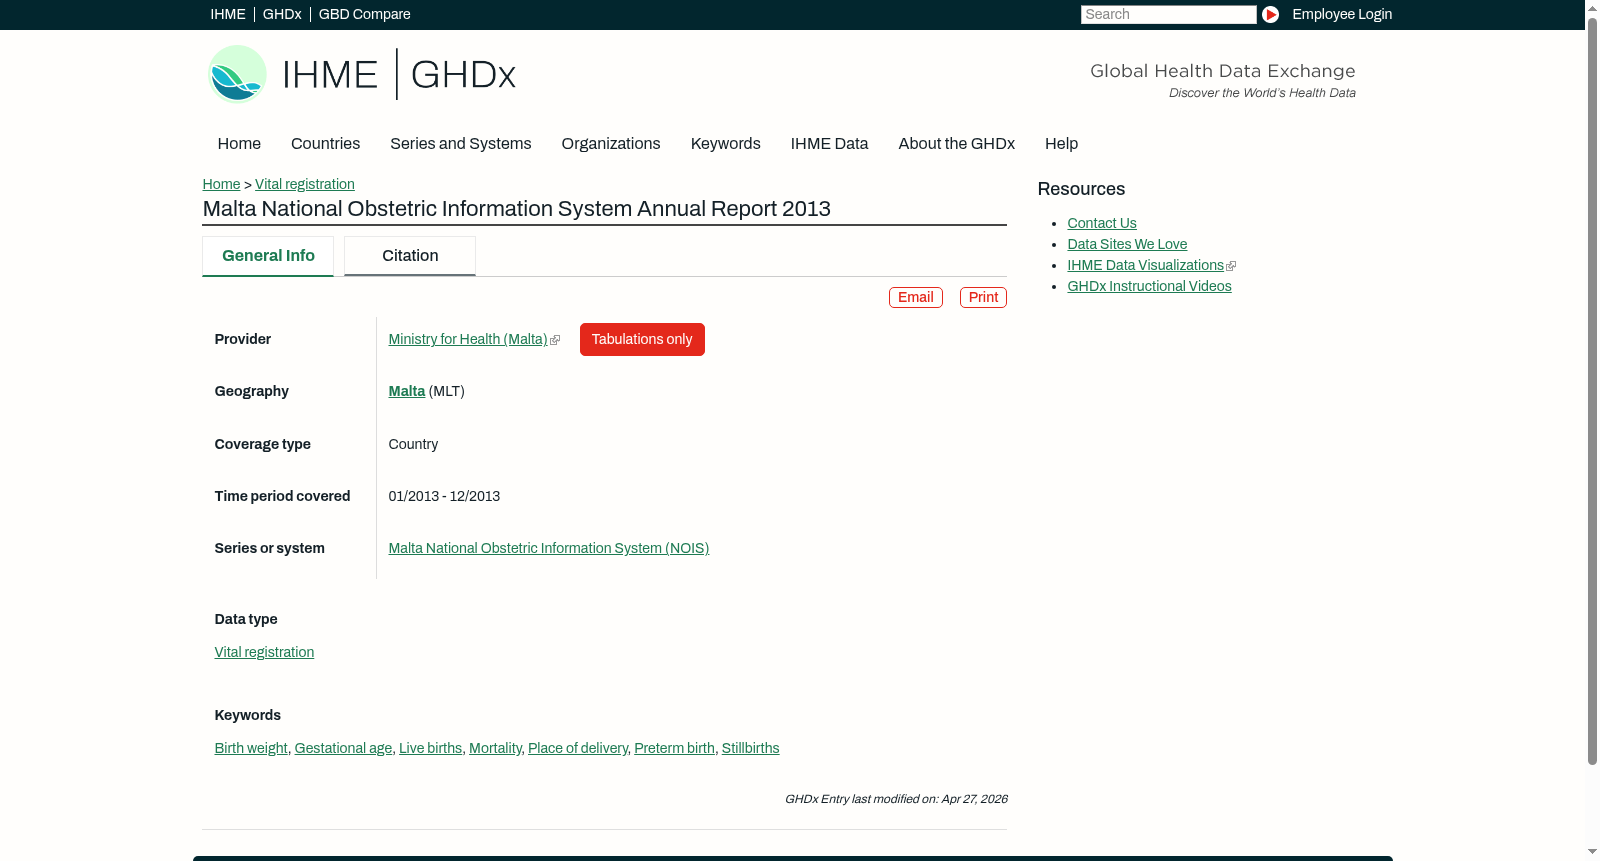
Task: Select the General Info tab
Action: [268, 256]
